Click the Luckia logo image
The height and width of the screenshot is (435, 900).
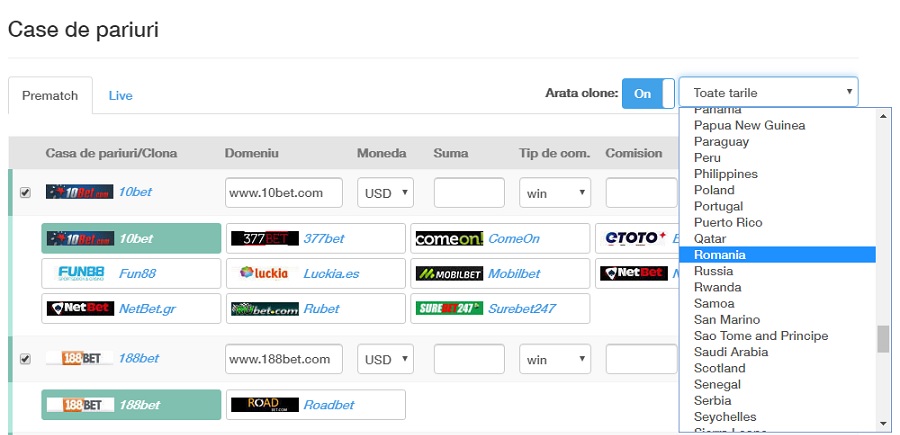(265, 273)
